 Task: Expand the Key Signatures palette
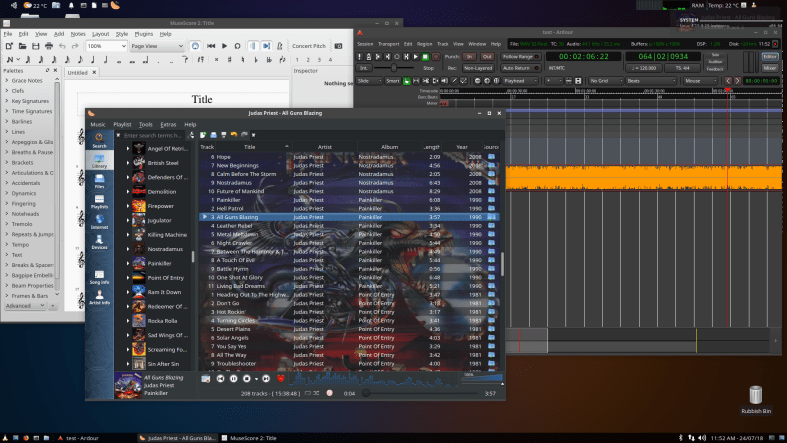coord(31,101)
